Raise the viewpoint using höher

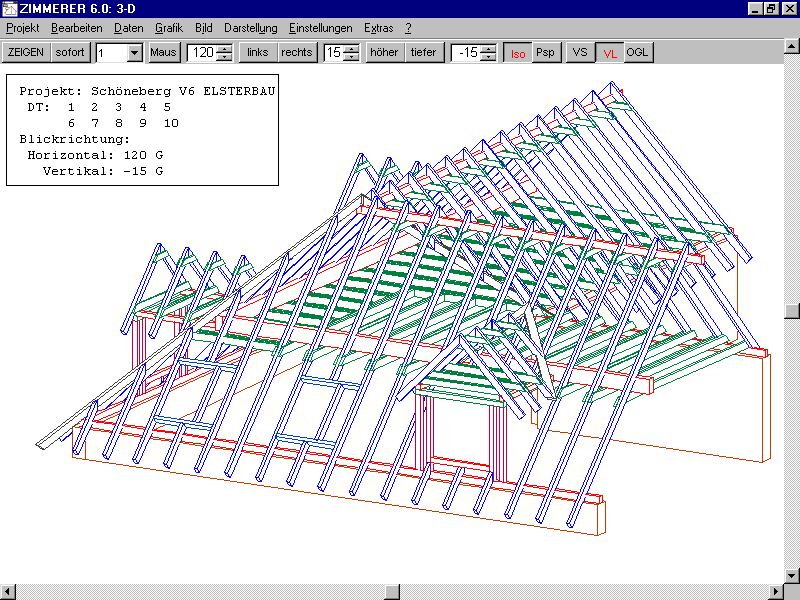pos(384,52)
